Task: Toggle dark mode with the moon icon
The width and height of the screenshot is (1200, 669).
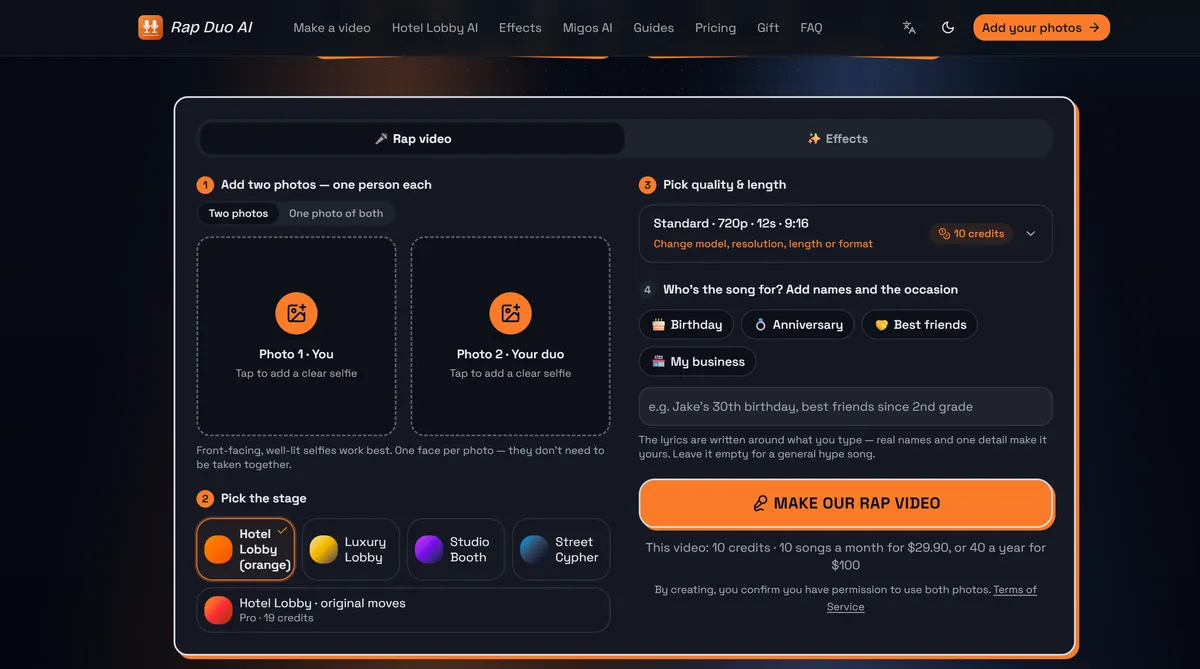Action: (948, 28)
